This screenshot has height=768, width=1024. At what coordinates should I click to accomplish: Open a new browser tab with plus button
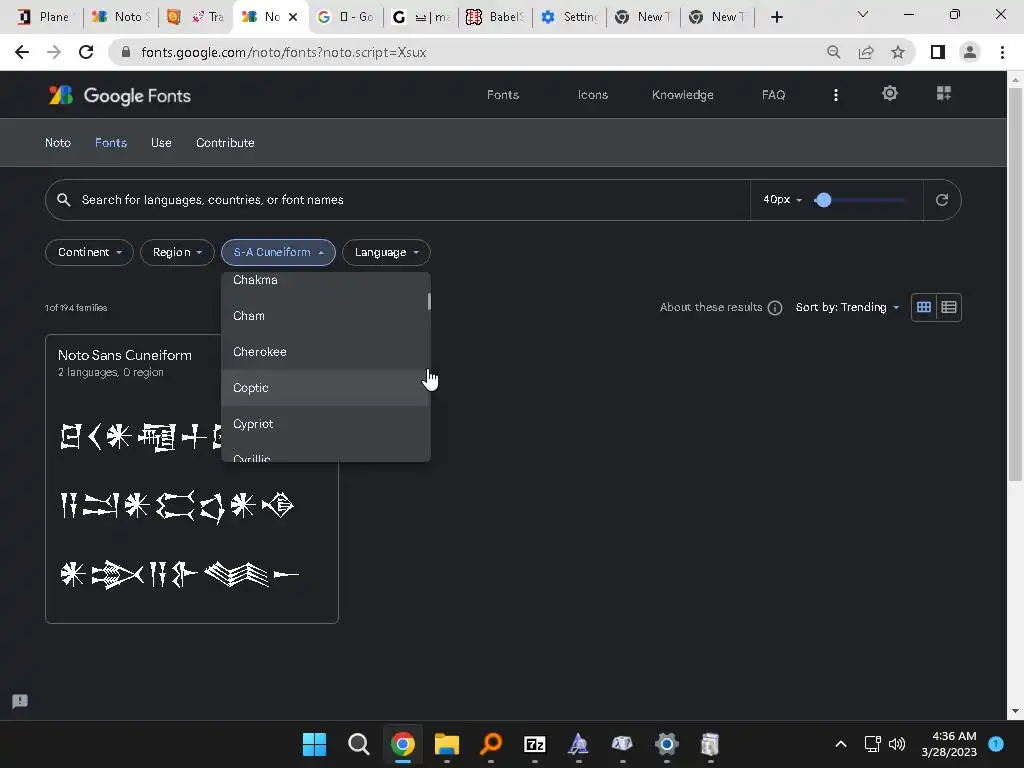(776, 17)
